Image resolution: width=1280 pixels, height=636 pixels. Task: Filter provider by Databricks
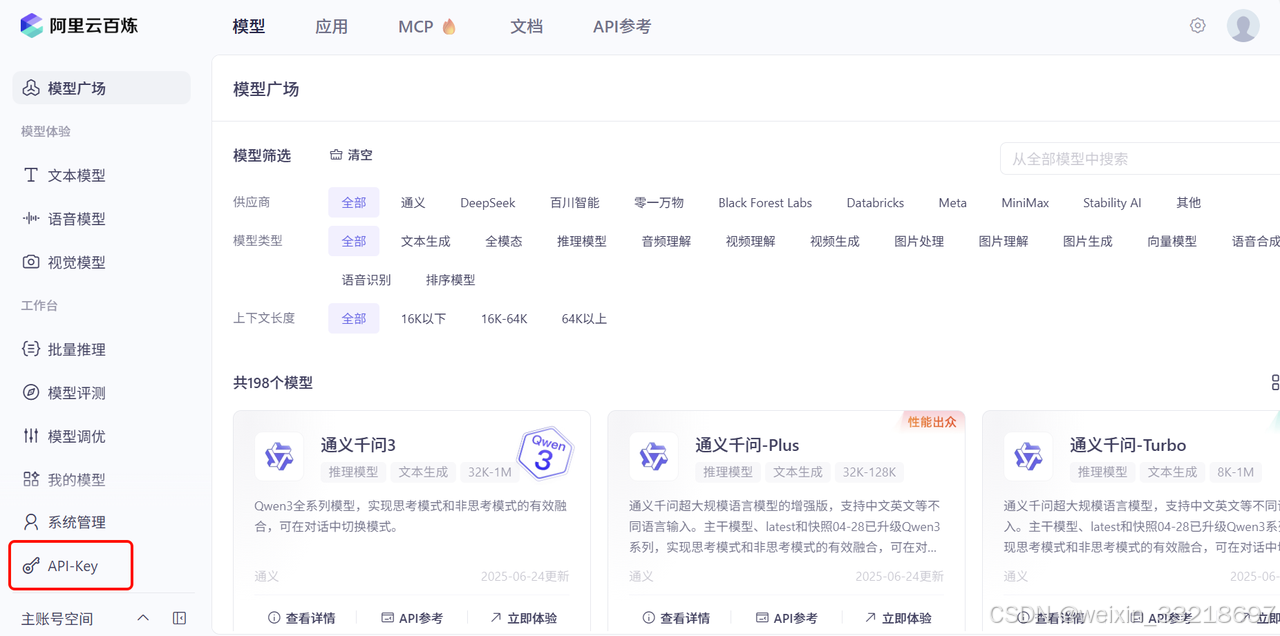coord(875,202)
